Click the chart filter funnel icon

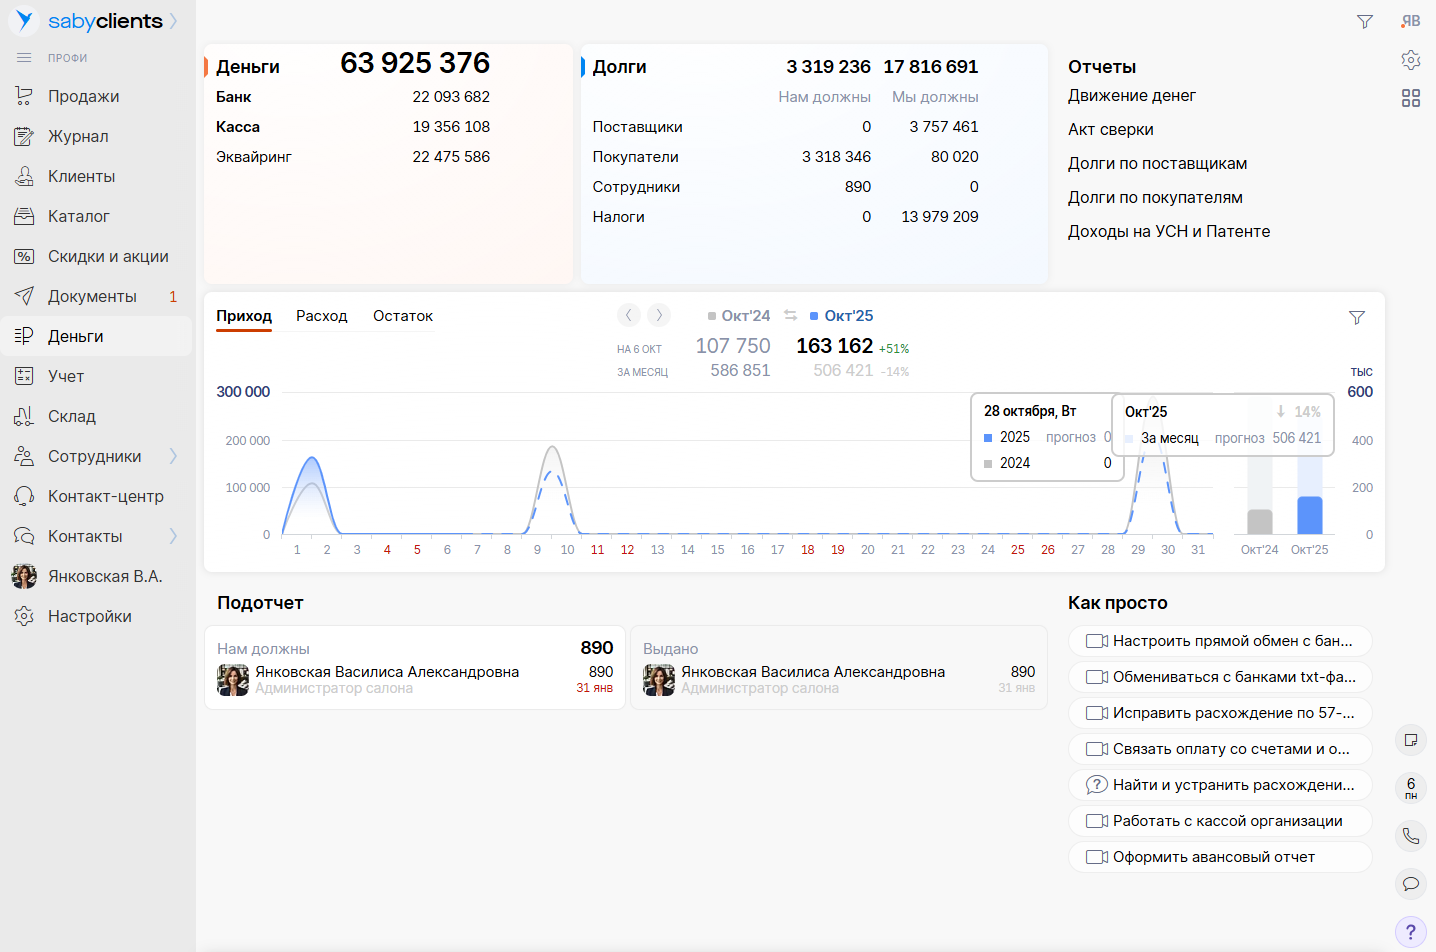[1357, 317]
